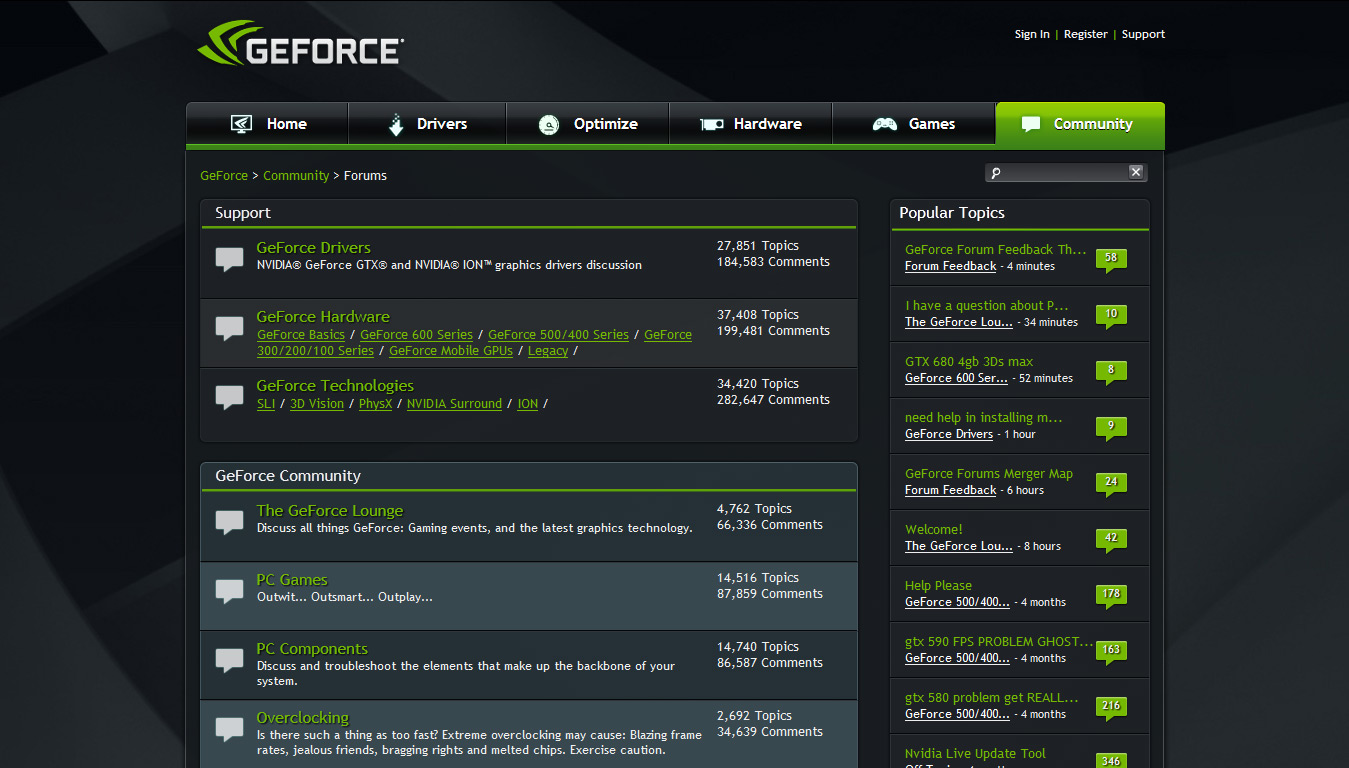Click the search magnifier icon
Image resolution: width=1349 pixels, height=768 pixels.
(995, 173)
